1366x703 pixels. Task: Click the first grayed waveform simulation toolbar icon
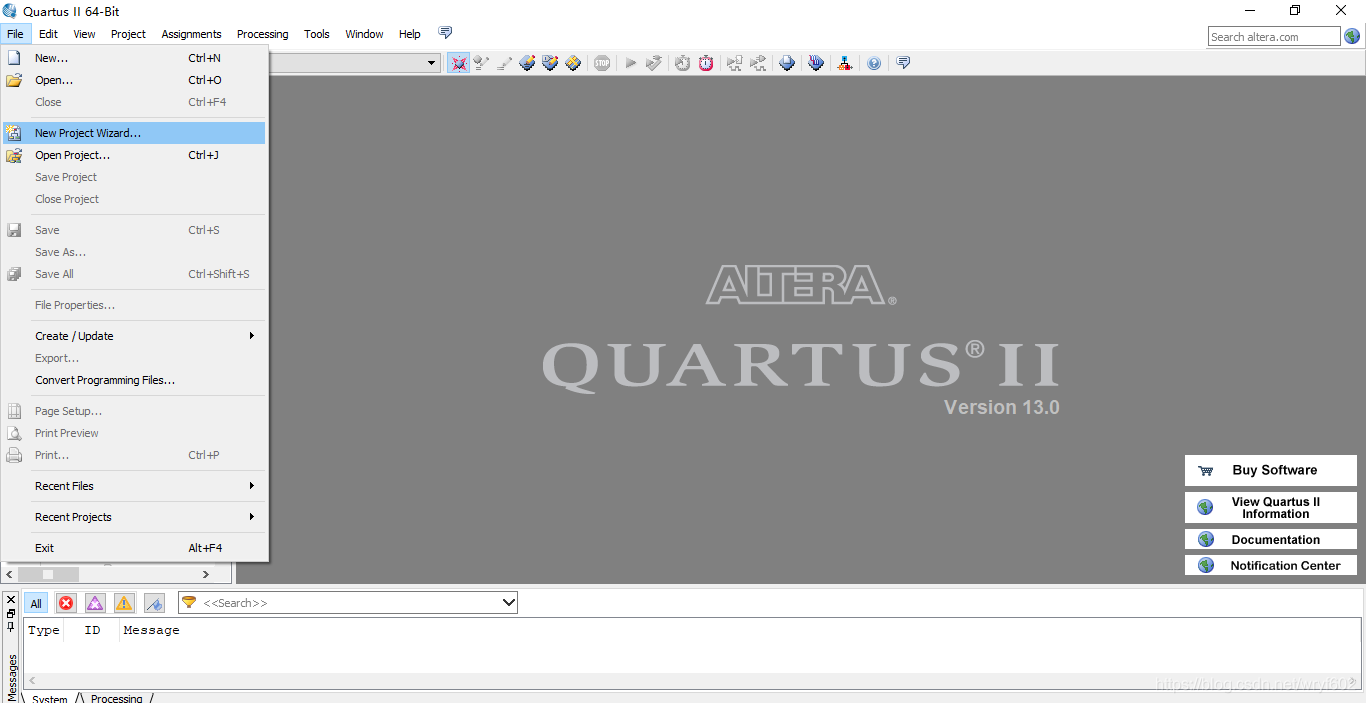tap(735, 63)
